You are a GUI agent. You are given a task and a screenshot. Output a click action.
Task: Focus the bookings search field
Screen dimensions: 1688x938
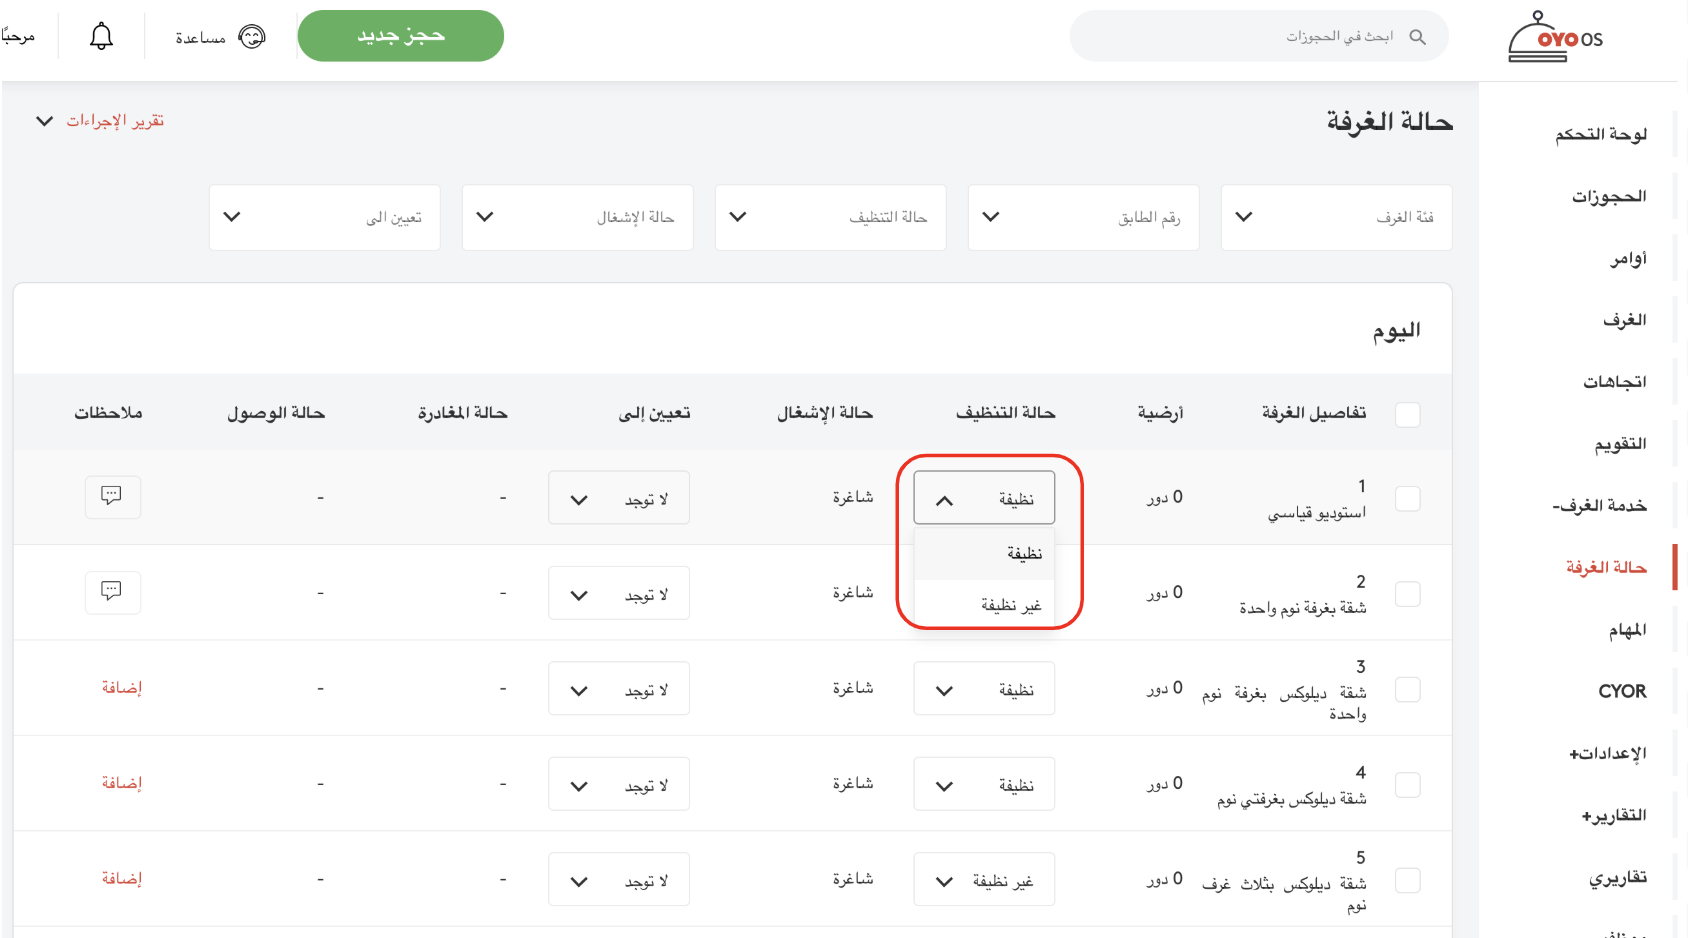point(1259,37)
